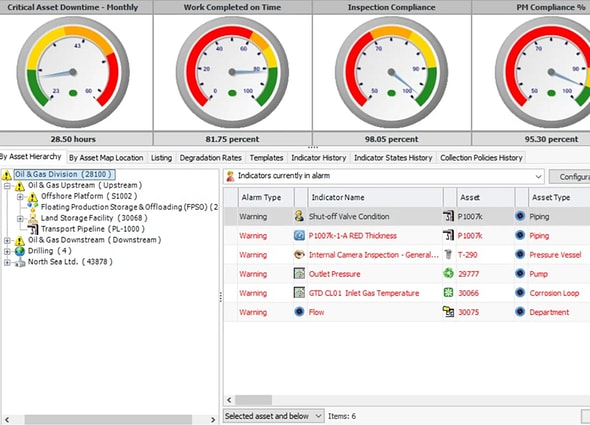Click indicator icon for Outlet Pressure

pyautogui.click(x=299, y=273)
